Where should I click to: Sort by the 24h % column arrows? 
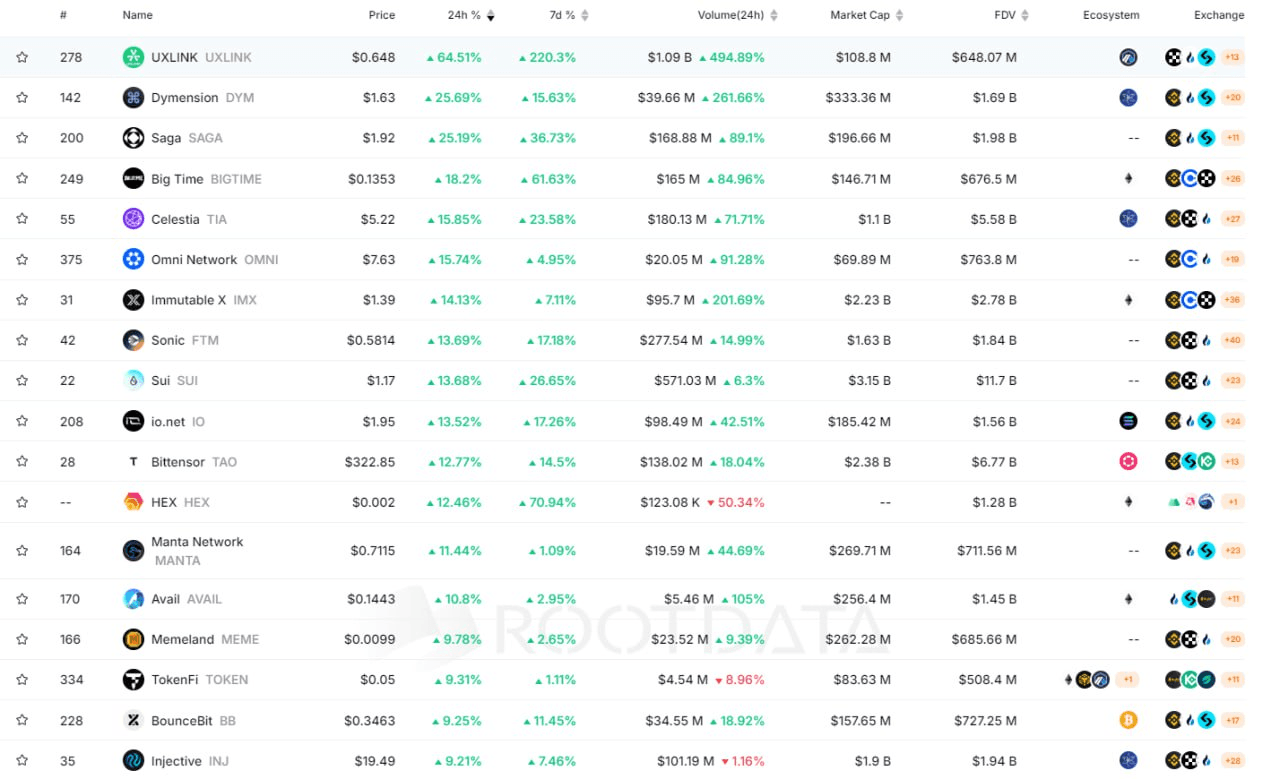tap(490, 15)
